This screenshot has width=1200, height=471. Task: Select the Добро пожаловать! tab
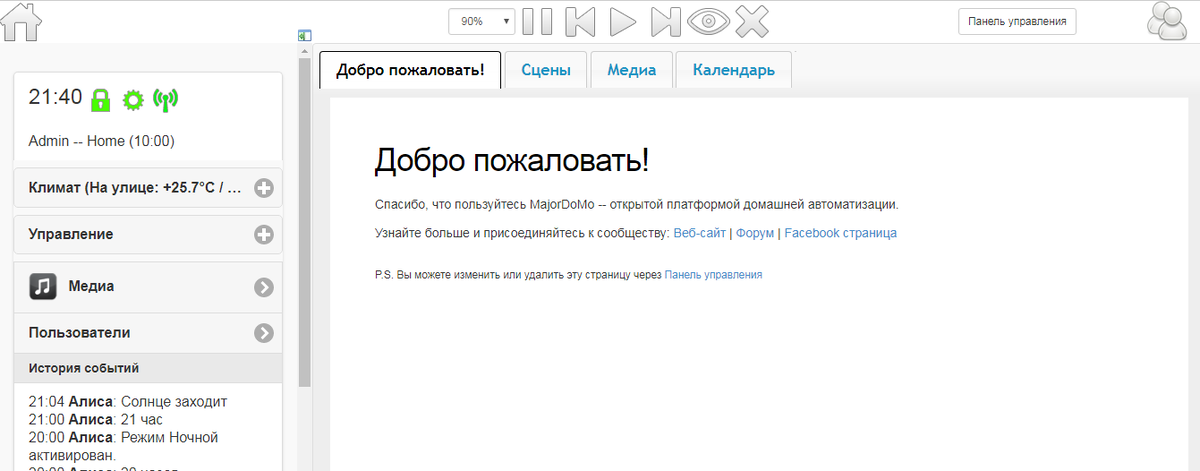pyautogui.click(x=410, y=70)
